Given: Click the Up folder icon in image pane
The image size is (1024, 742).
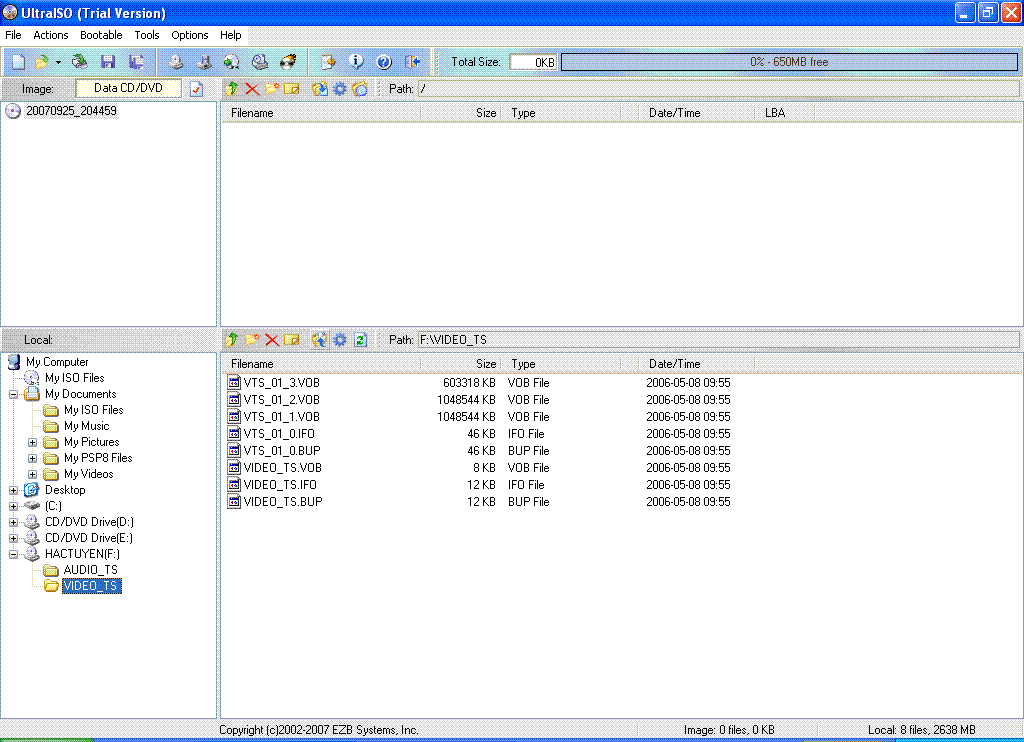Looking at the screenshot, I should [231, 88].
